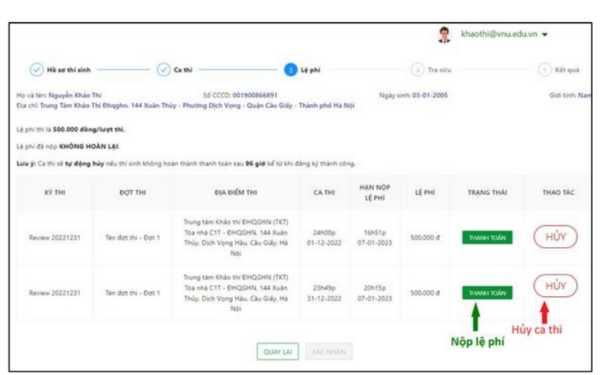The image size is (600, 375).
Task: Click the gender value Nam
Action: [x=584, y=95]
